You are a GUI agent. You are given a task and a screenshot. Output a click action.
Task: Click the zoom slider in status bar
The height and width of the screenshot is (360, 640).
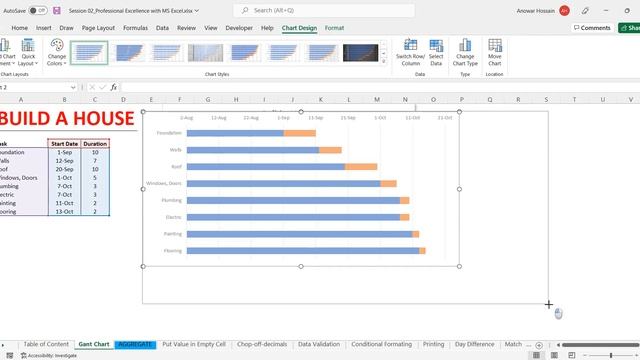[x=611, y=356]
